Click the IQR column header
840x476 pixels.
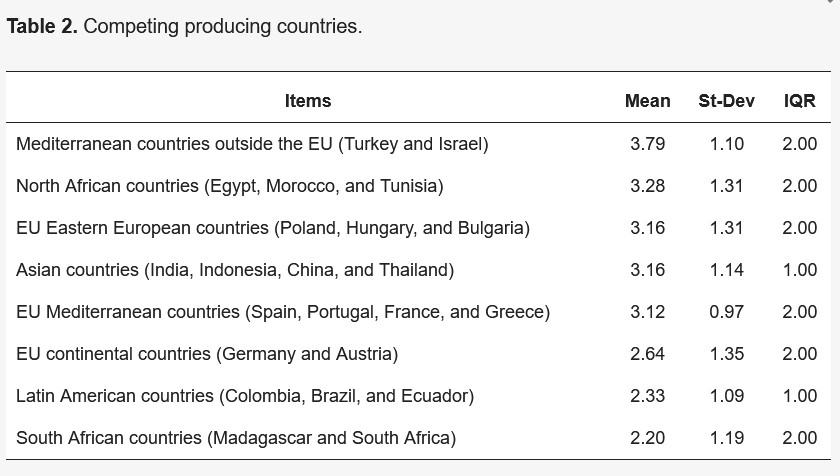point(799,101)
